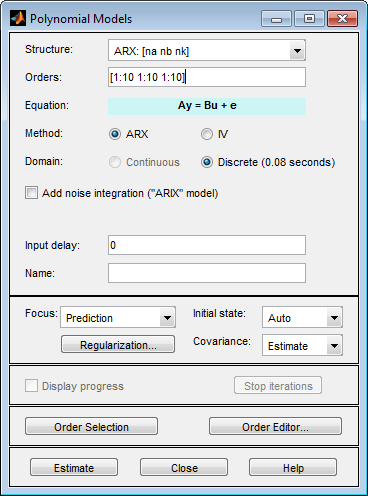
Task: Click the MATLAB logo icon in title bar
Action: pos(18,19)
